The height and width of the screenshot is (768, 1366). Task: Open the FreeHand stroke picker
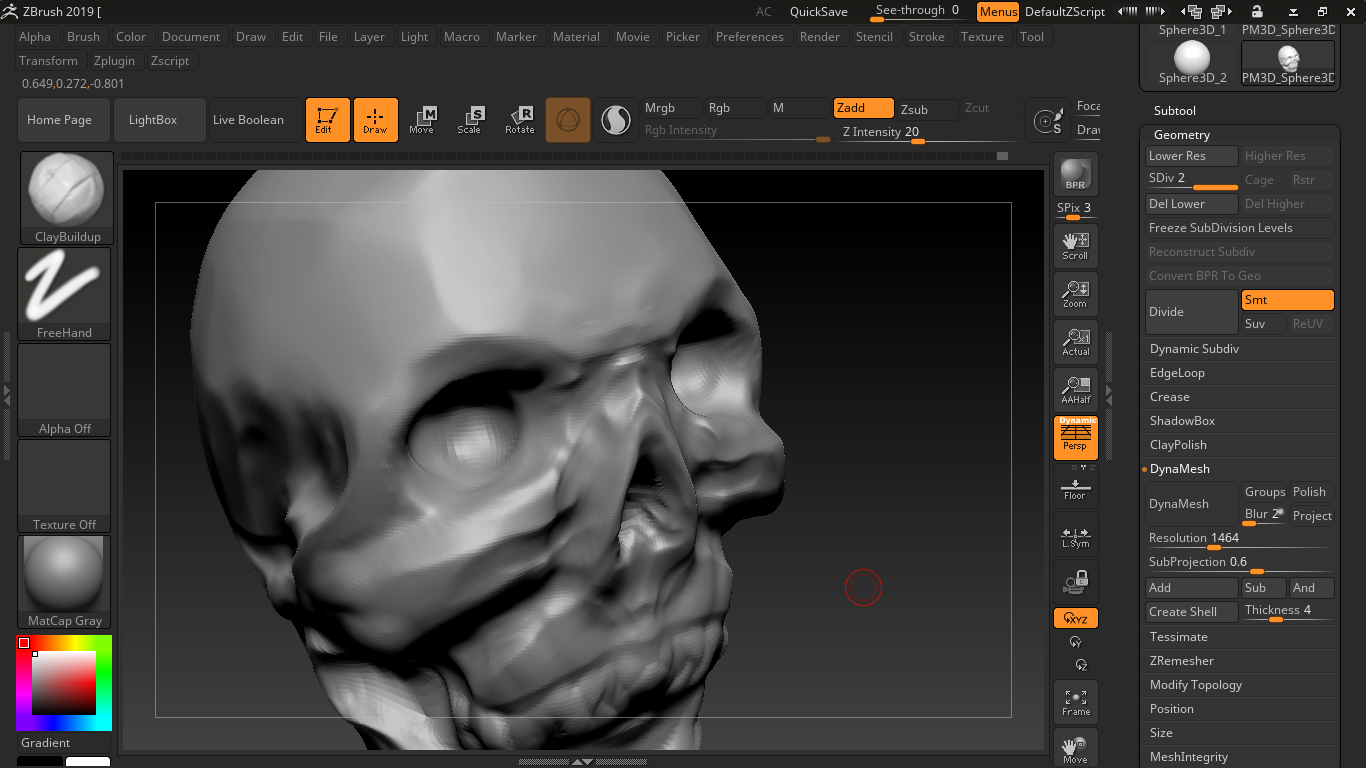pyautogui.click(x=65, y=294)
